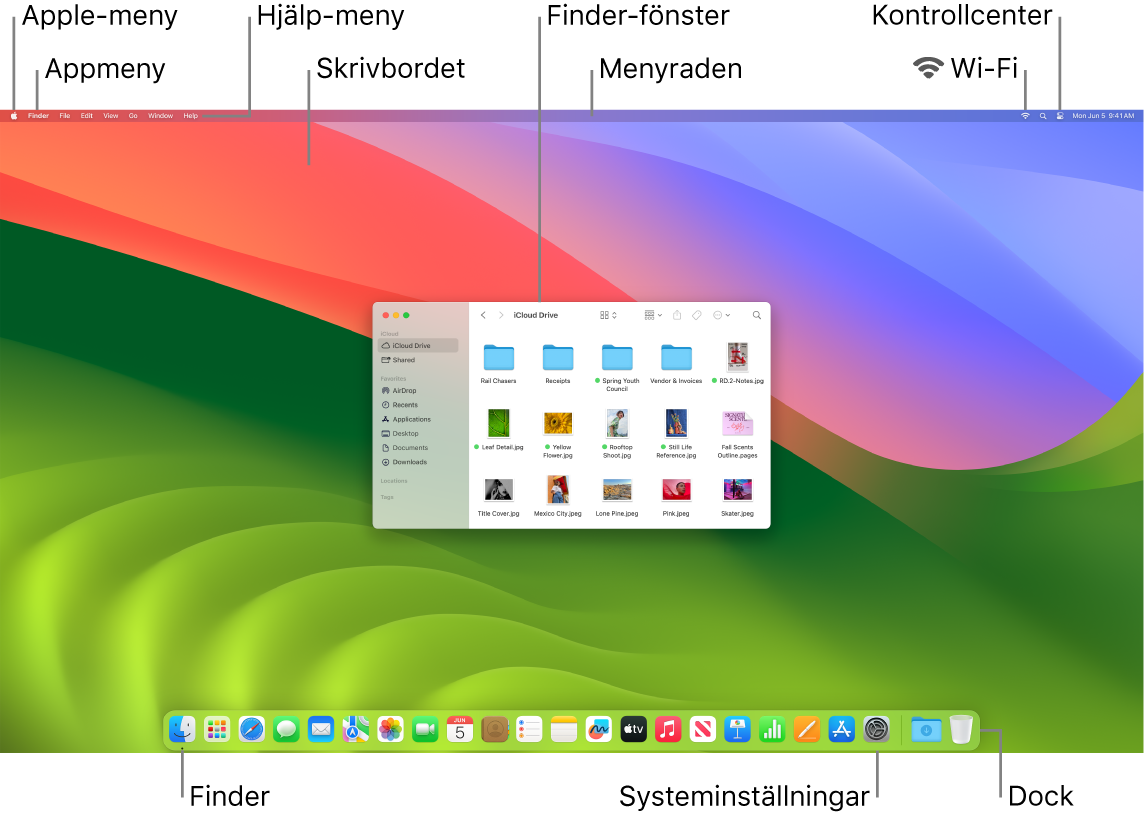Select the Skater.jpeg file thumbnail

[x=737, y=490]
